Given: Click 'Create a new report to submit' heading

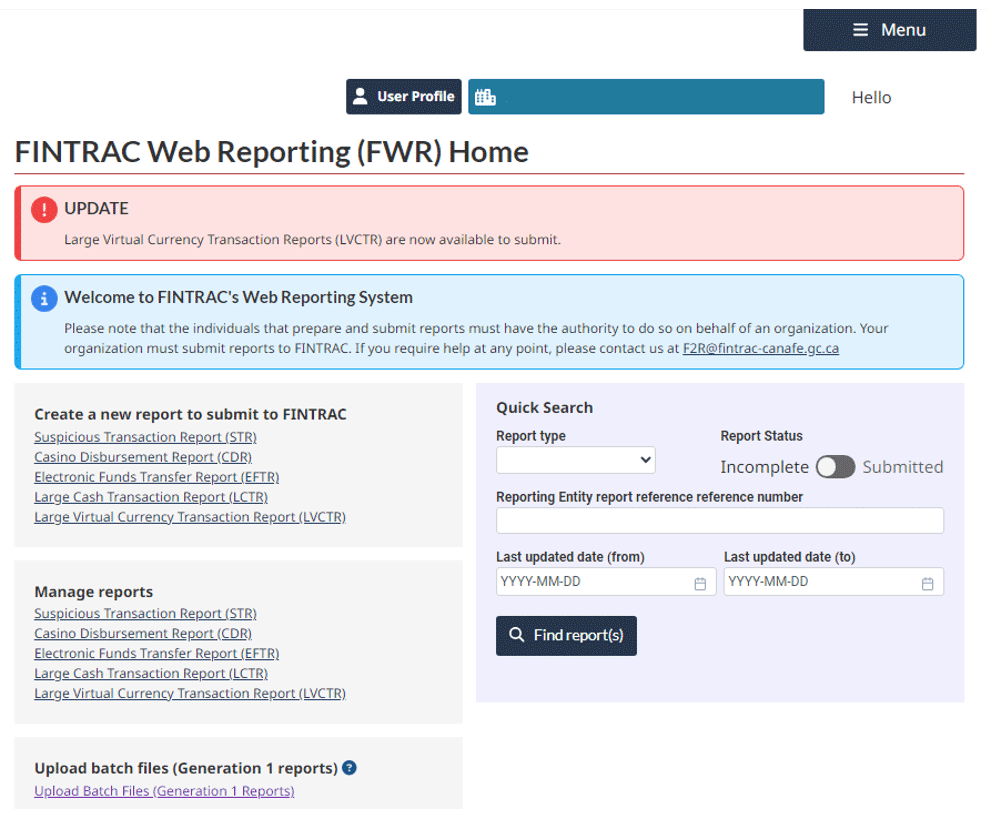Looking at the screenshot, I should [x=190, y=414].
